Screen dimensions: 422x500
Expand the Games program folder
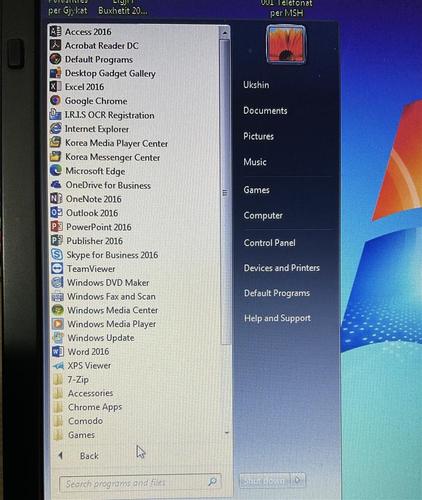[x=74, y=435]
